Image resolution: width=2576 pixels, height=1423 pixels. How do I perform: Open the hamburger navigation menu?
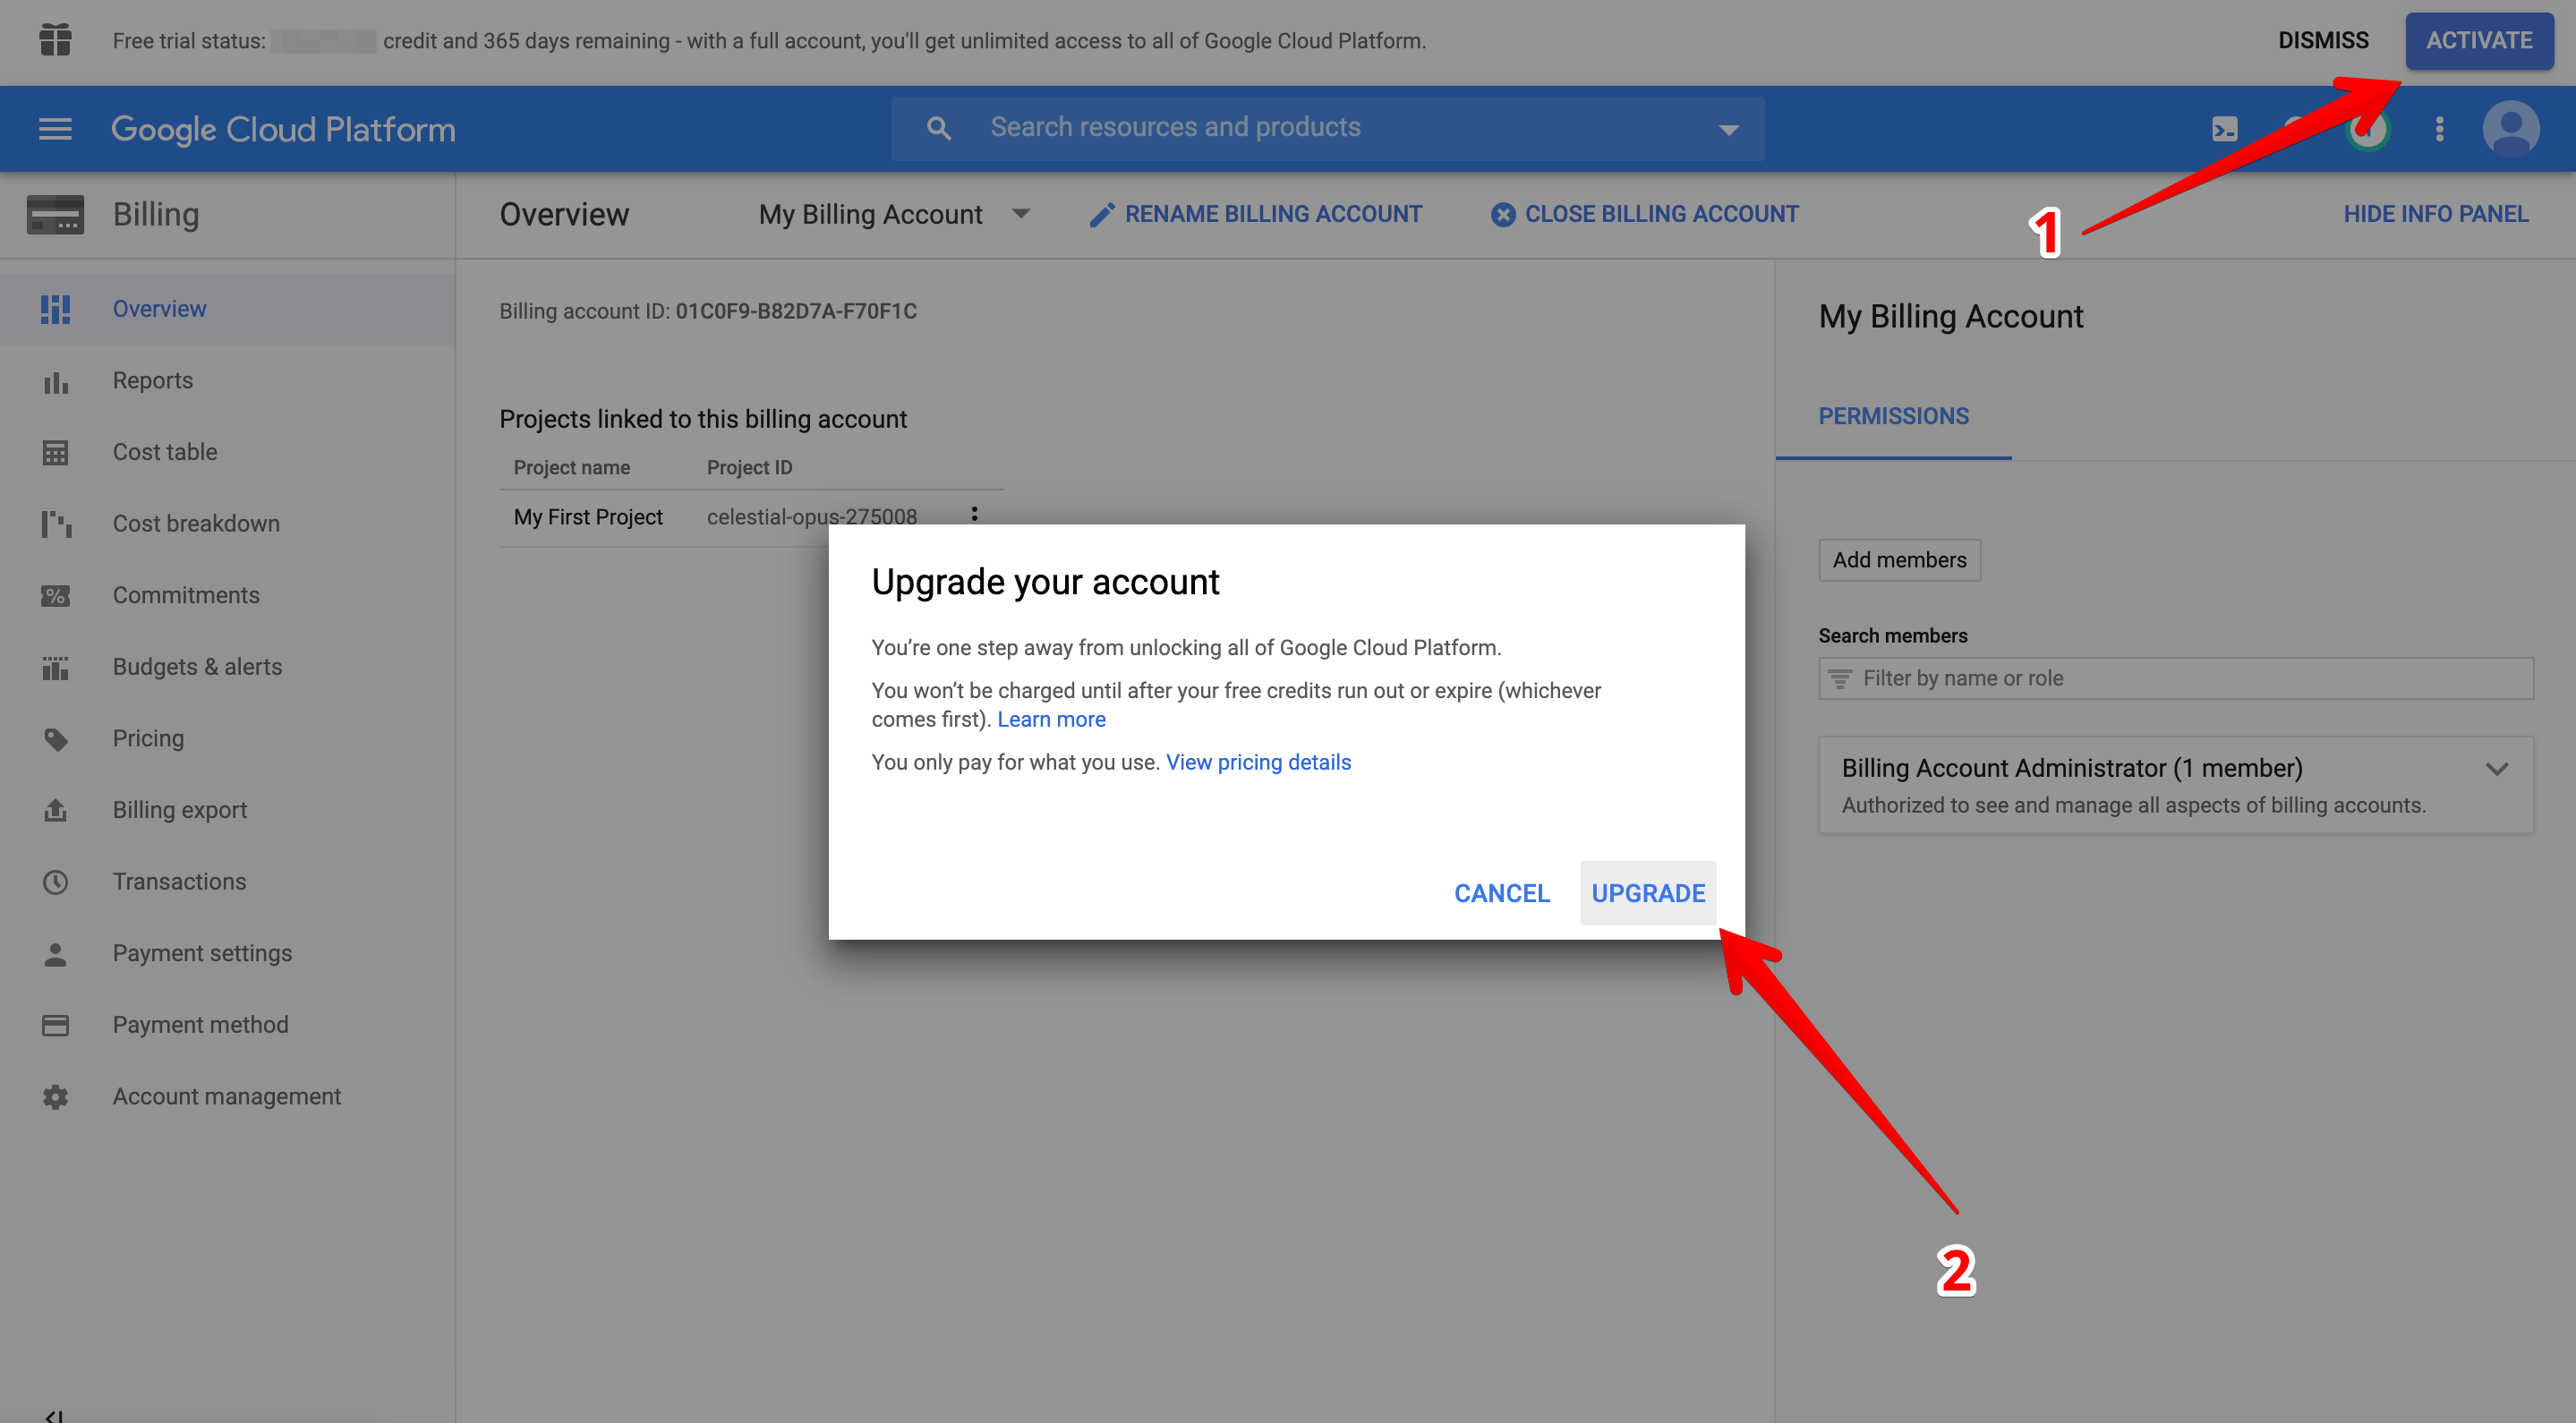pos(55,129)
